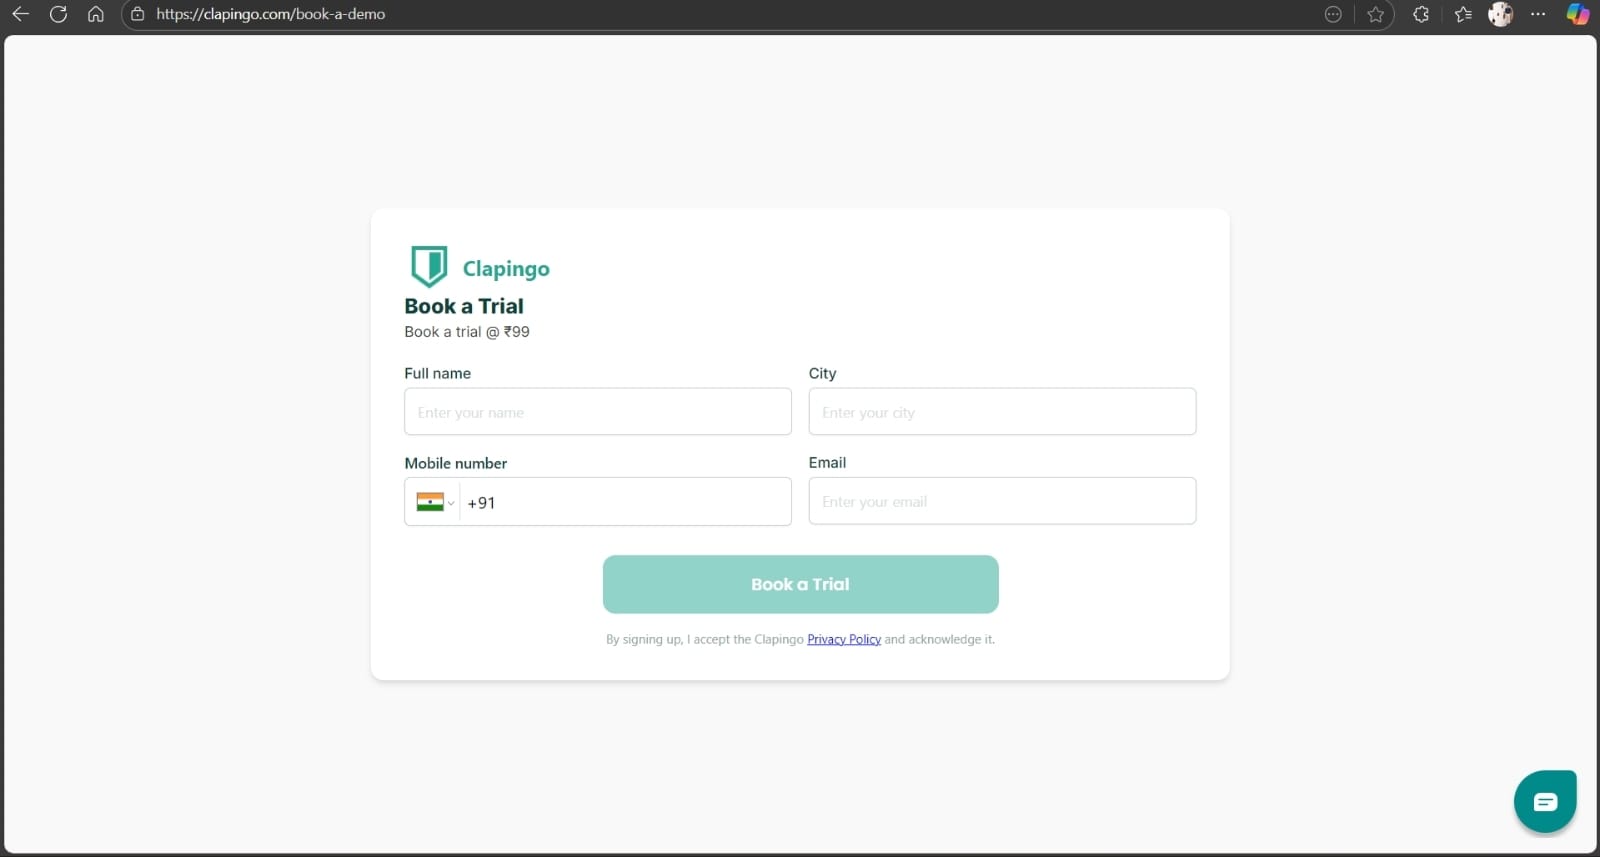Click the 'Mobile number' field label
1600x857 pixels.
pos(455,463)
